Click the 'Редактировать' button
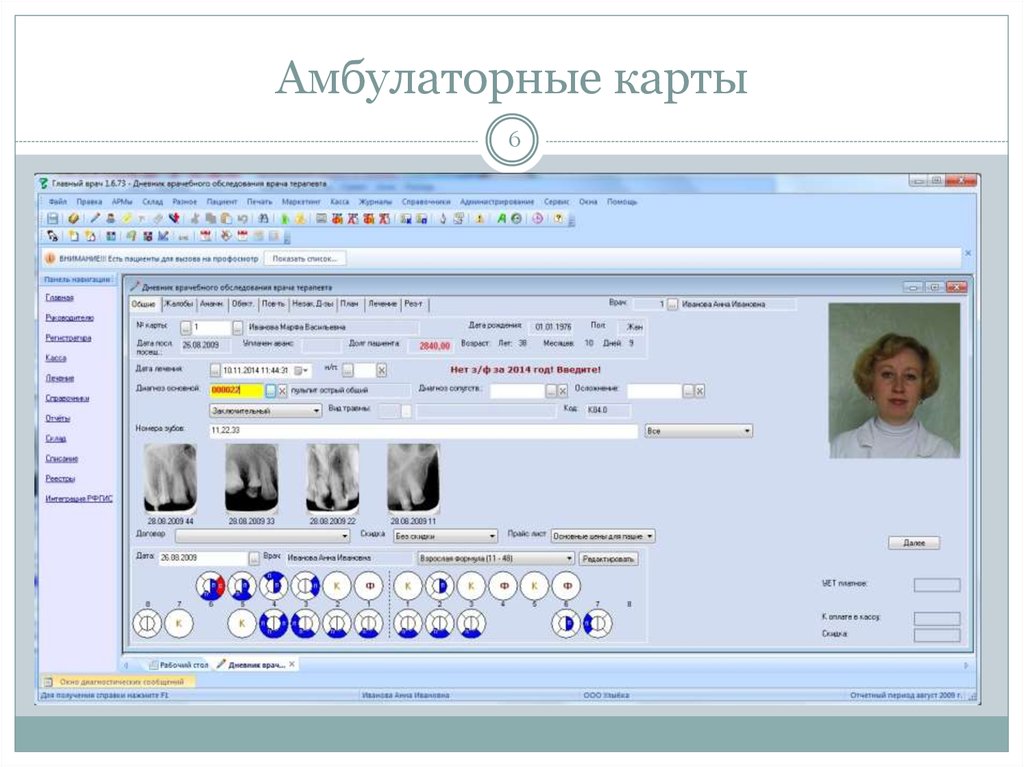 pos(610,559)
